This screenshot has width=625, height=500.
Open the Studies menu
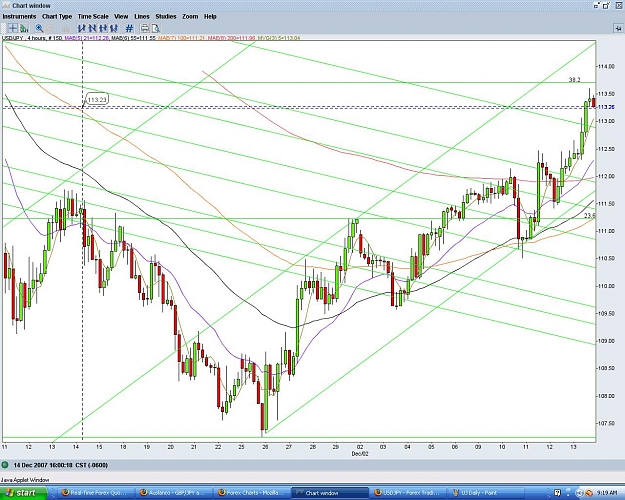click(x=166, y=16)
